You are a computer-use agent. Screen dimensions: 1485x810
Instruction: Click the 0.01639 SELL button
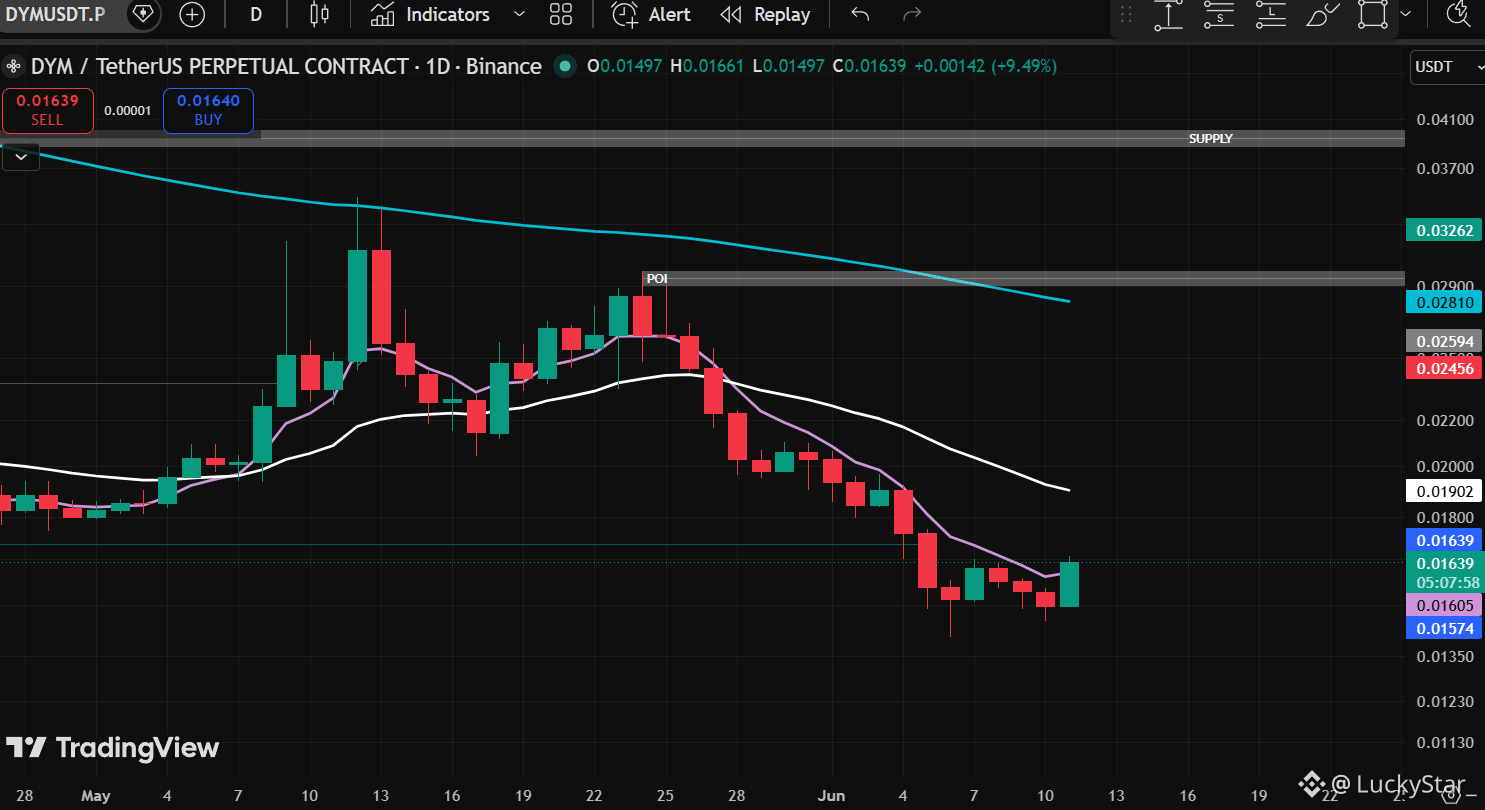47,110
